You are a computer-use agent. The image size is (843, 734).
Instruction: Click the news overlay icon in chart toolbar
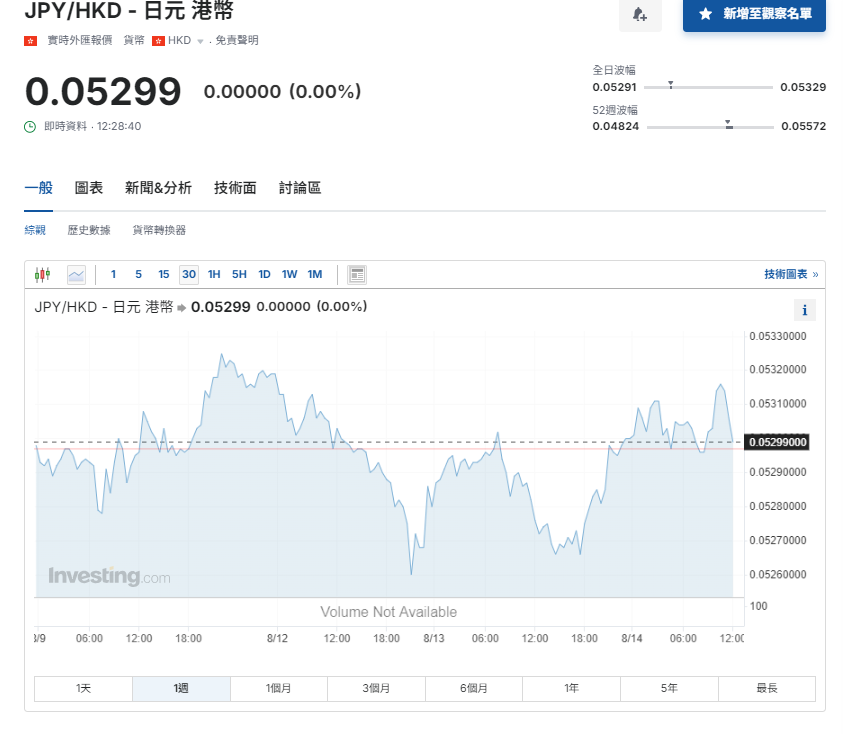click(x=357, y=274)
